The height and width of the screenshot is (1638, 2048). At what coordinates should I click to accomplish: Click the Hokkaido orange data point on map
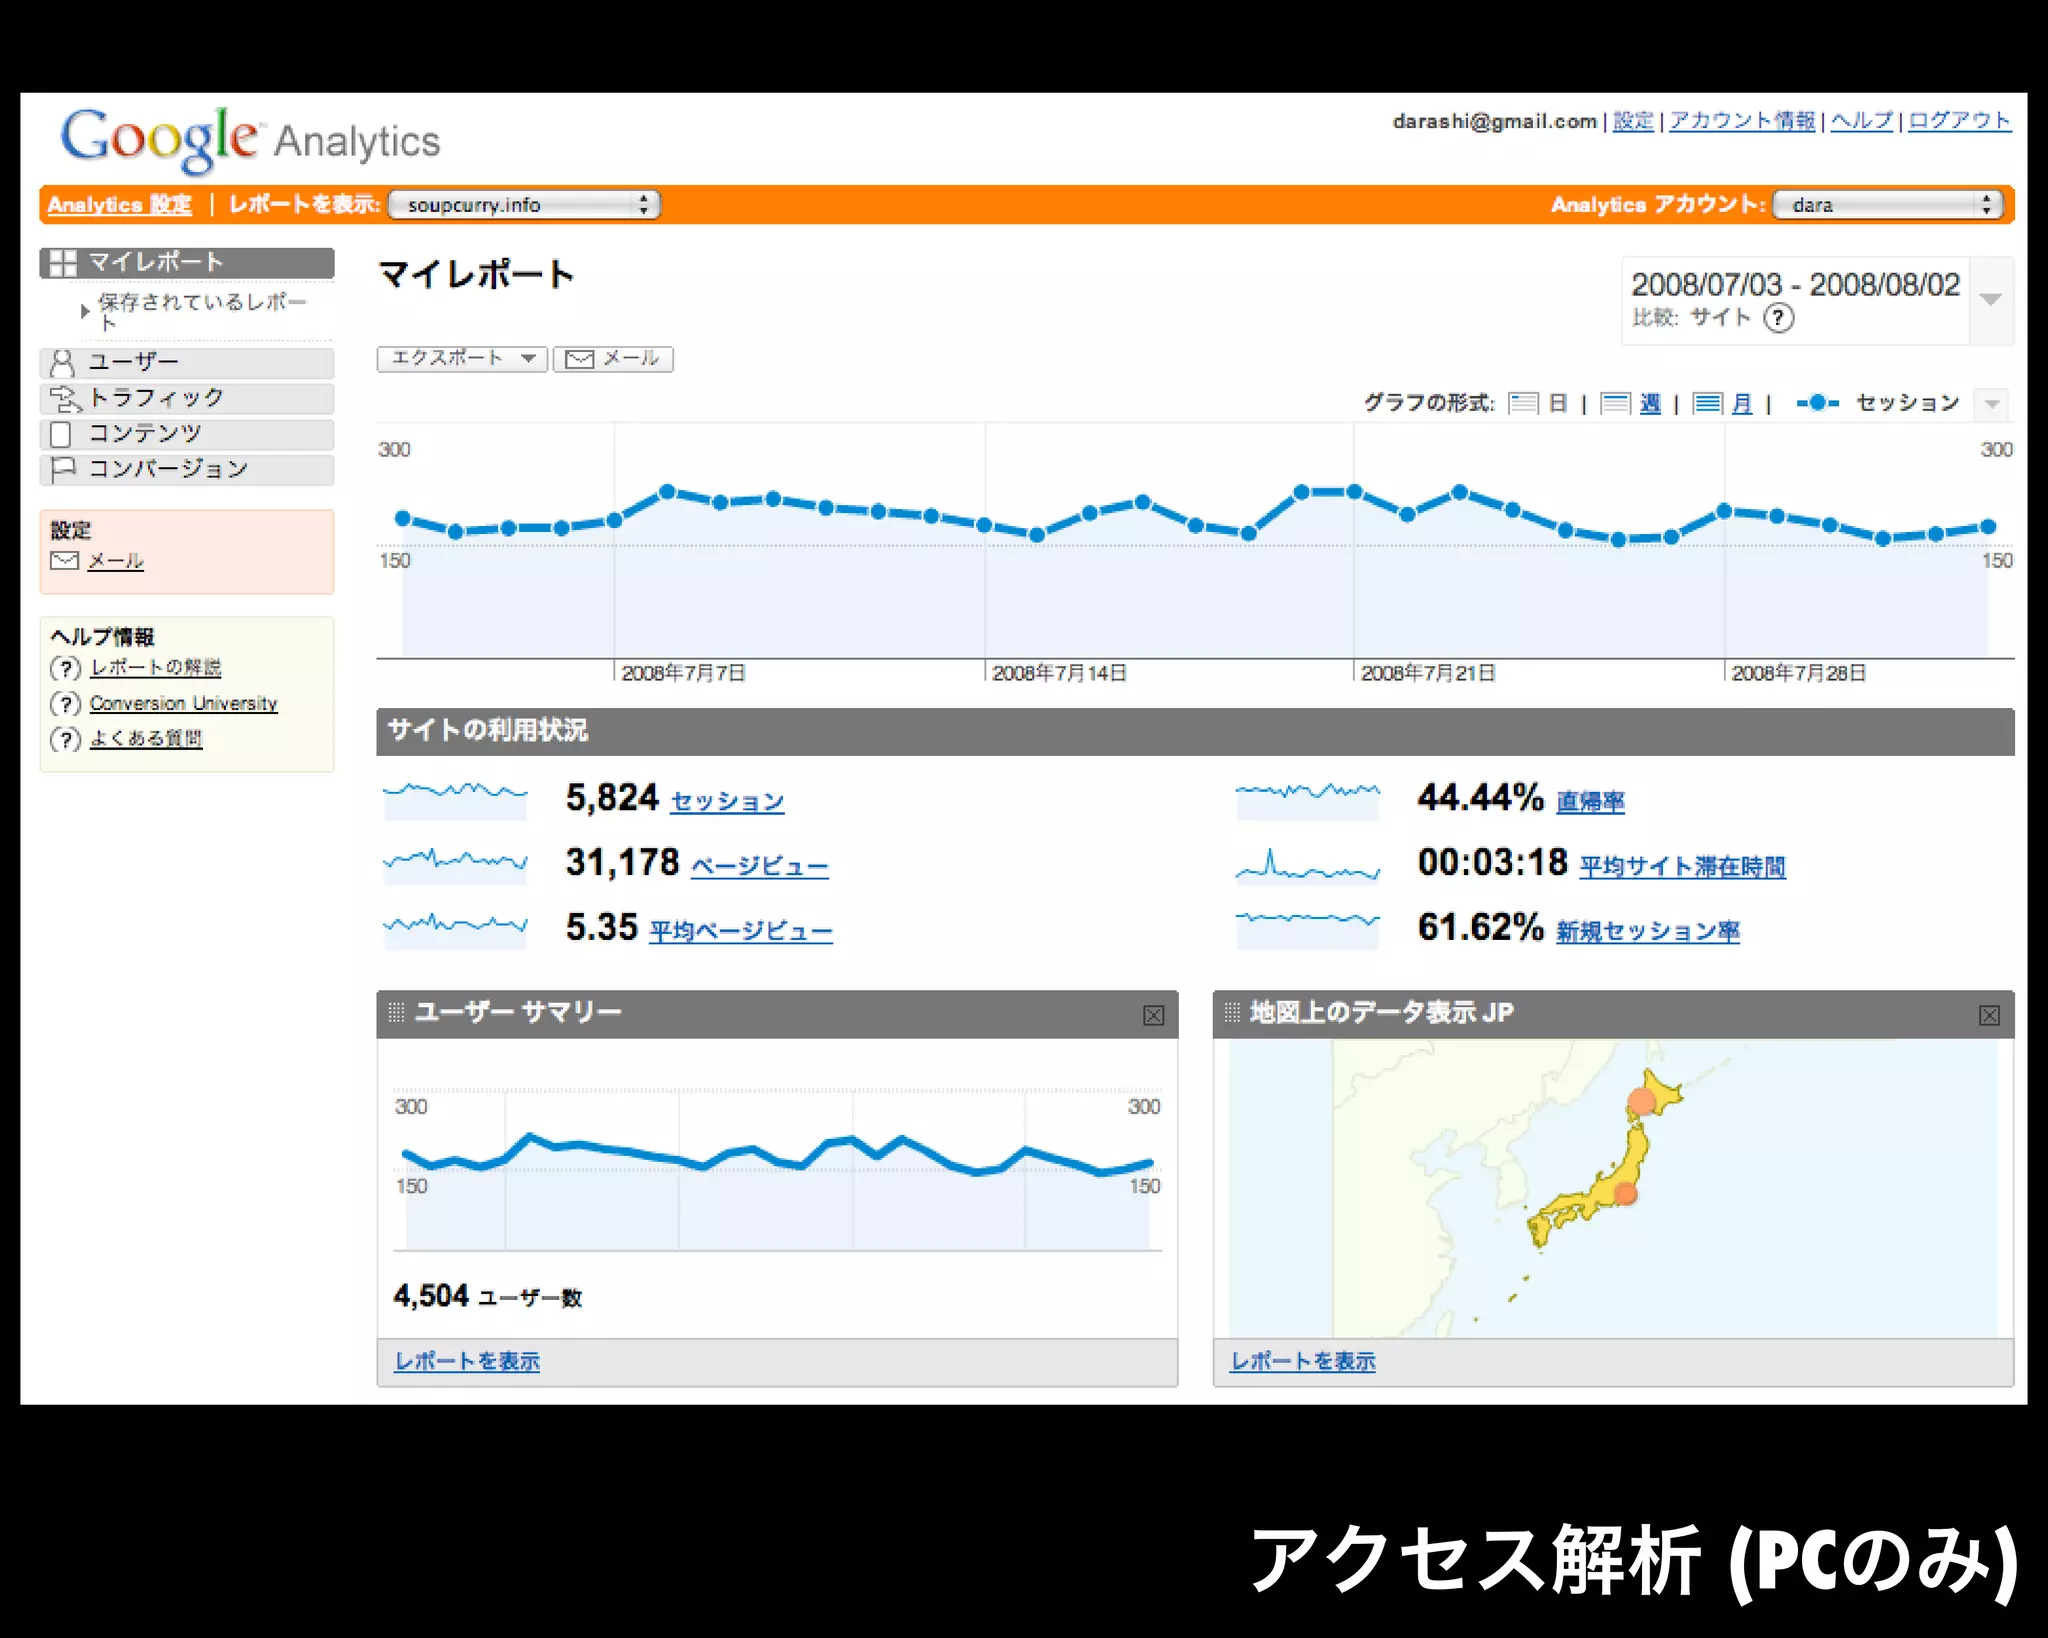[1642, 1102]
